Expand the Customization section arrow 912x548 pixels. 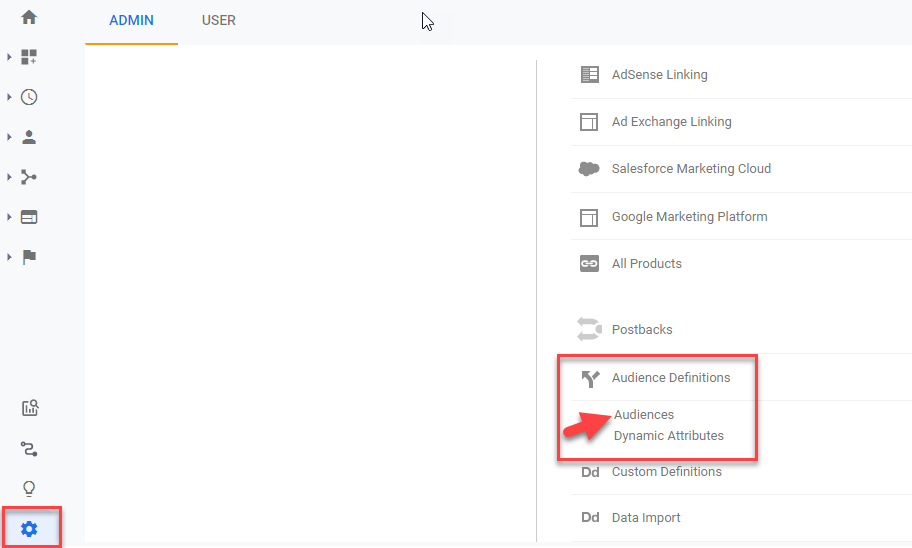tap(9, 57)
